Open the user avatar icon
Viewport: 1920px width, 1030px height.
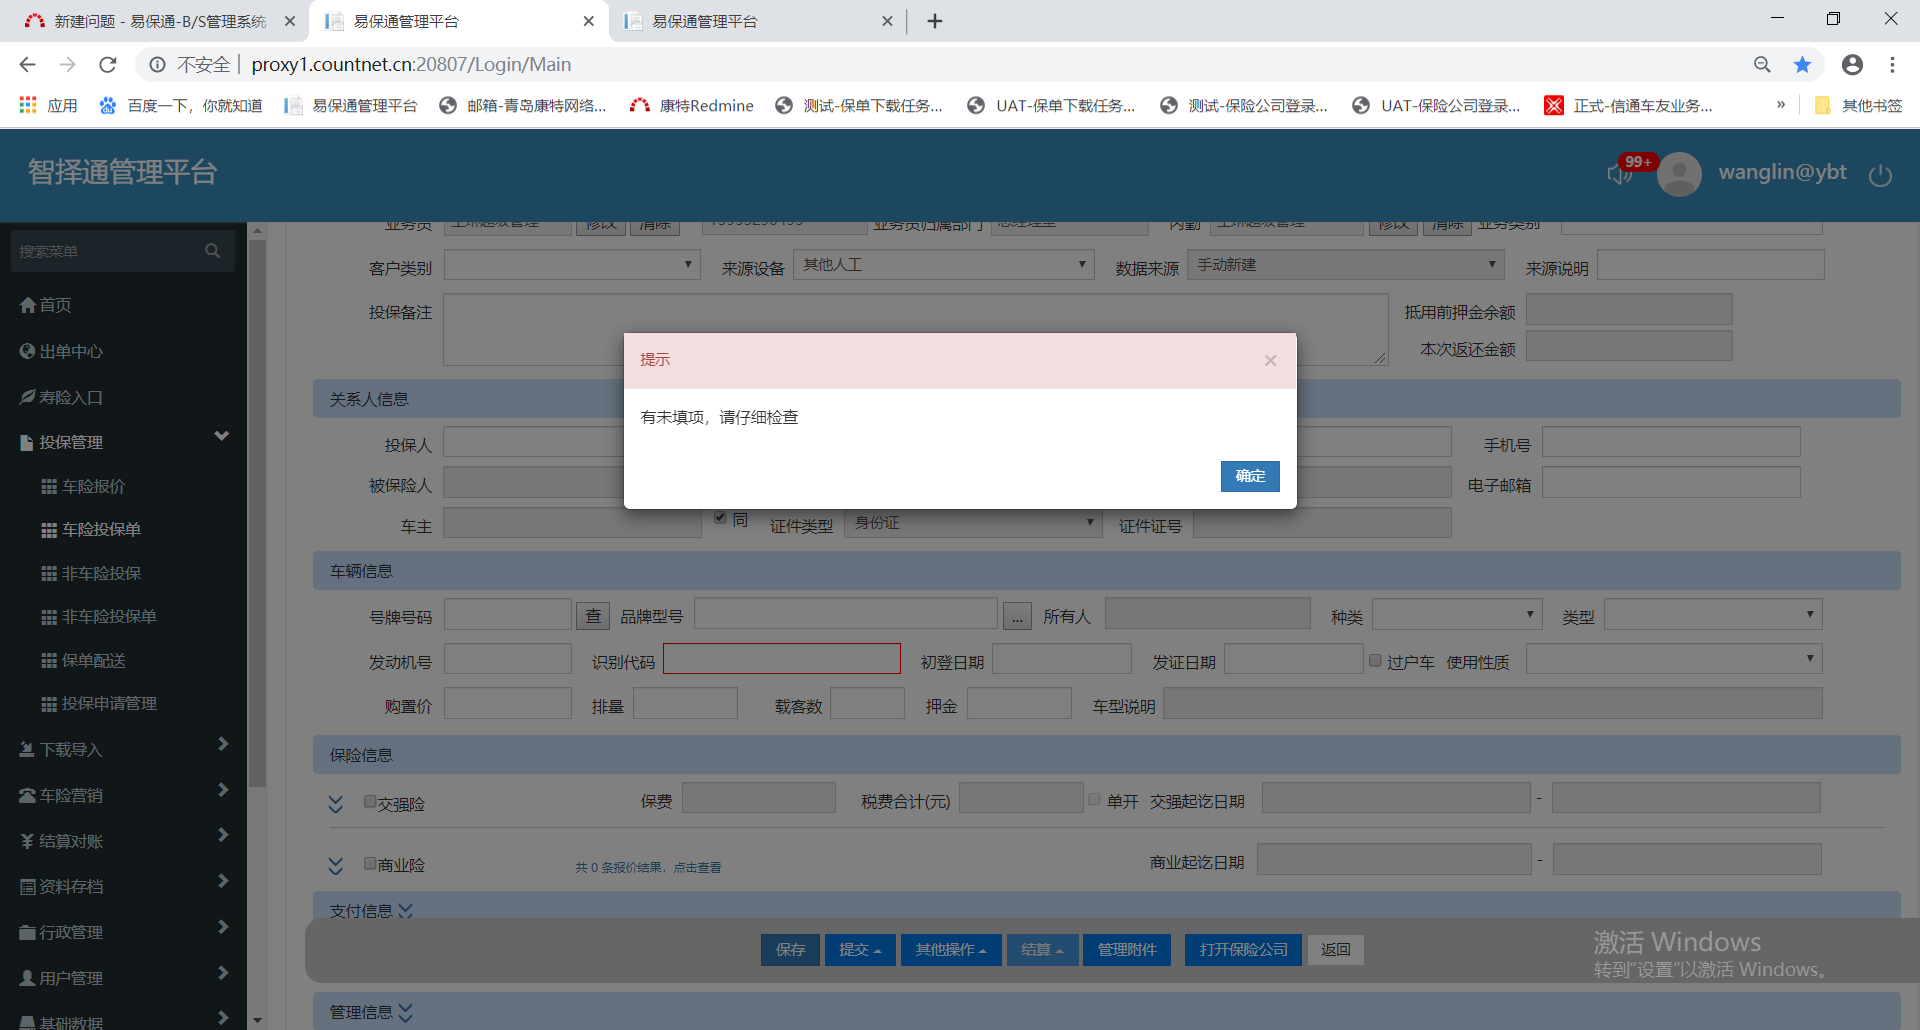(1679, 175)
